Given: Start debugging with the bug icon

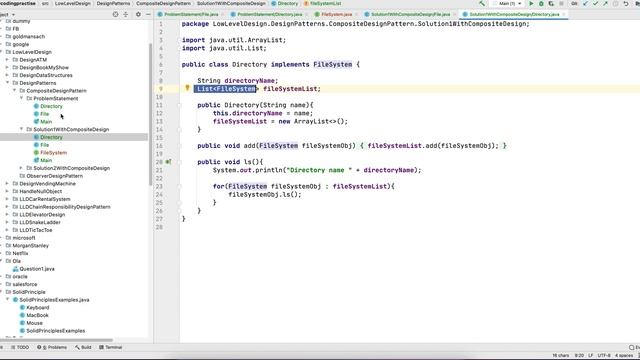Looking at the screenshot, I should pos(541,3).
